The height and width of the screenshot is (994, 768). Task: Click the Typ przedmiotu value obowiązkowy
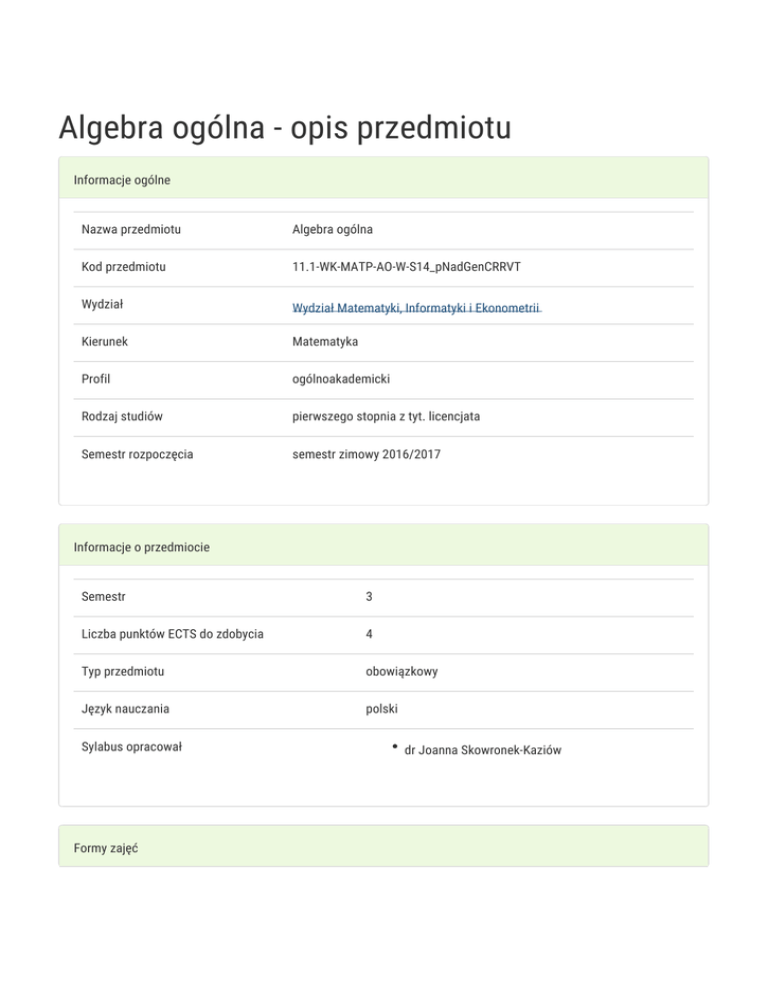coord(401,671)
